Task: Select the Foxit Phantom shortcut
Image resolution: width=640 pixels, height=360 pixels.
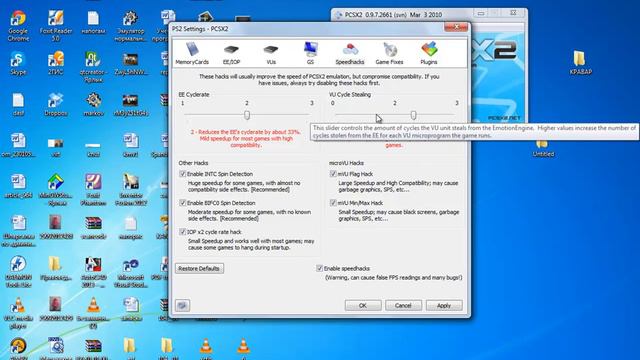Action: pyautogui.click(x=93, y=190)
